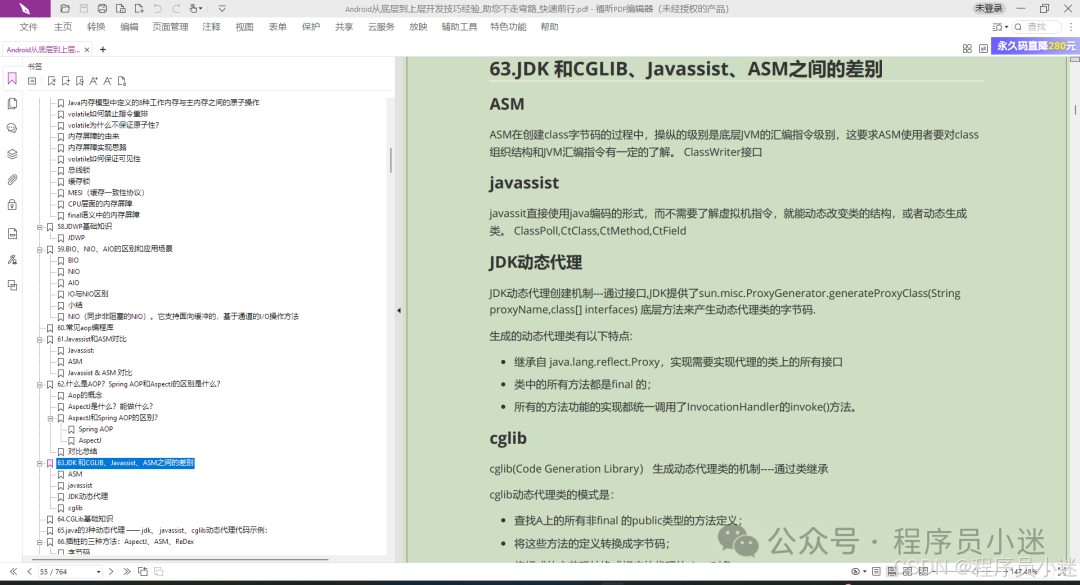Image resolution: width=1080 pixels, height=585 pixels.
Task: Go to the next page arrow
Action: coord(111,572)
